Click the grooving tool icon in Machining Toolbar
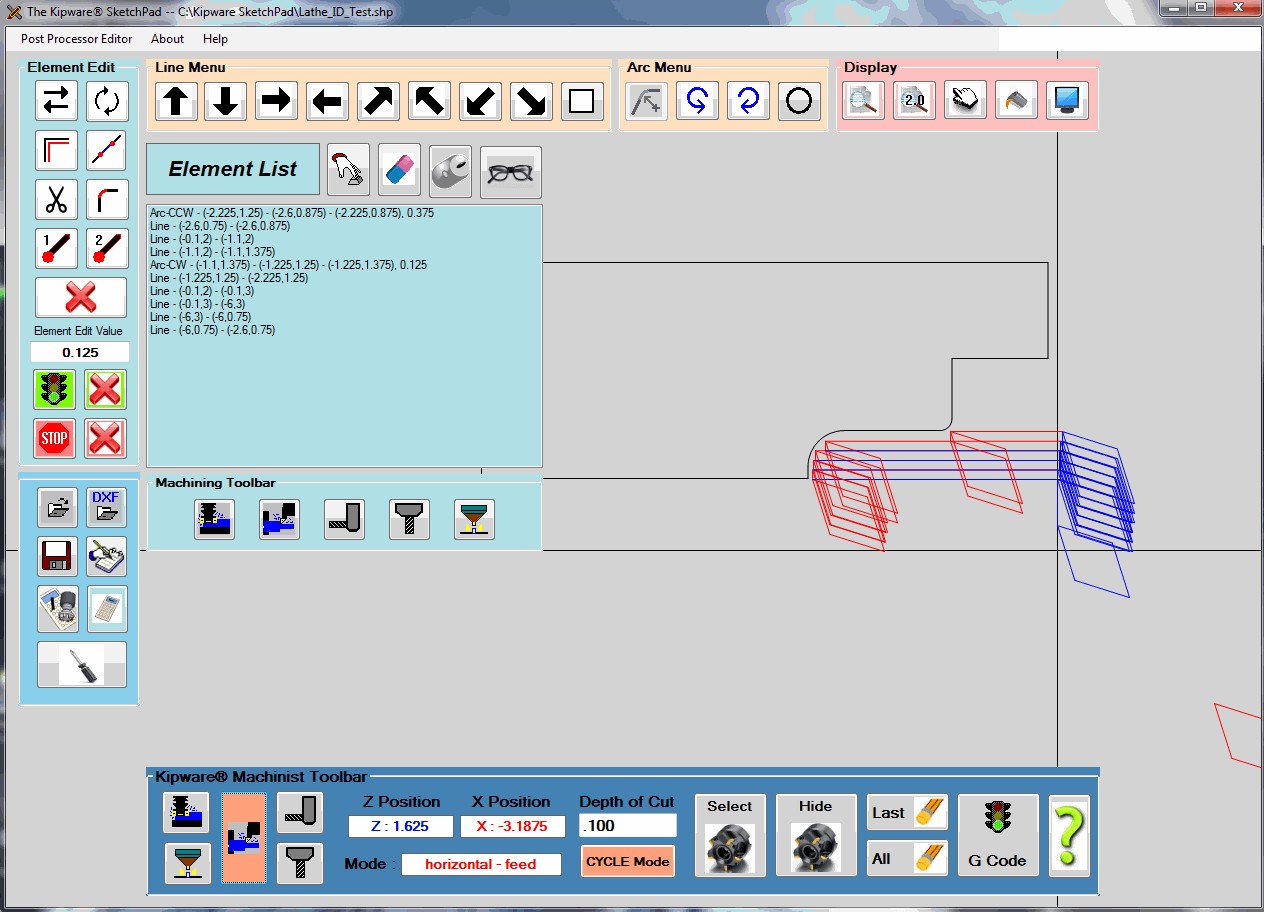This screenshot has width=1264, height=912. coord(344,519)
